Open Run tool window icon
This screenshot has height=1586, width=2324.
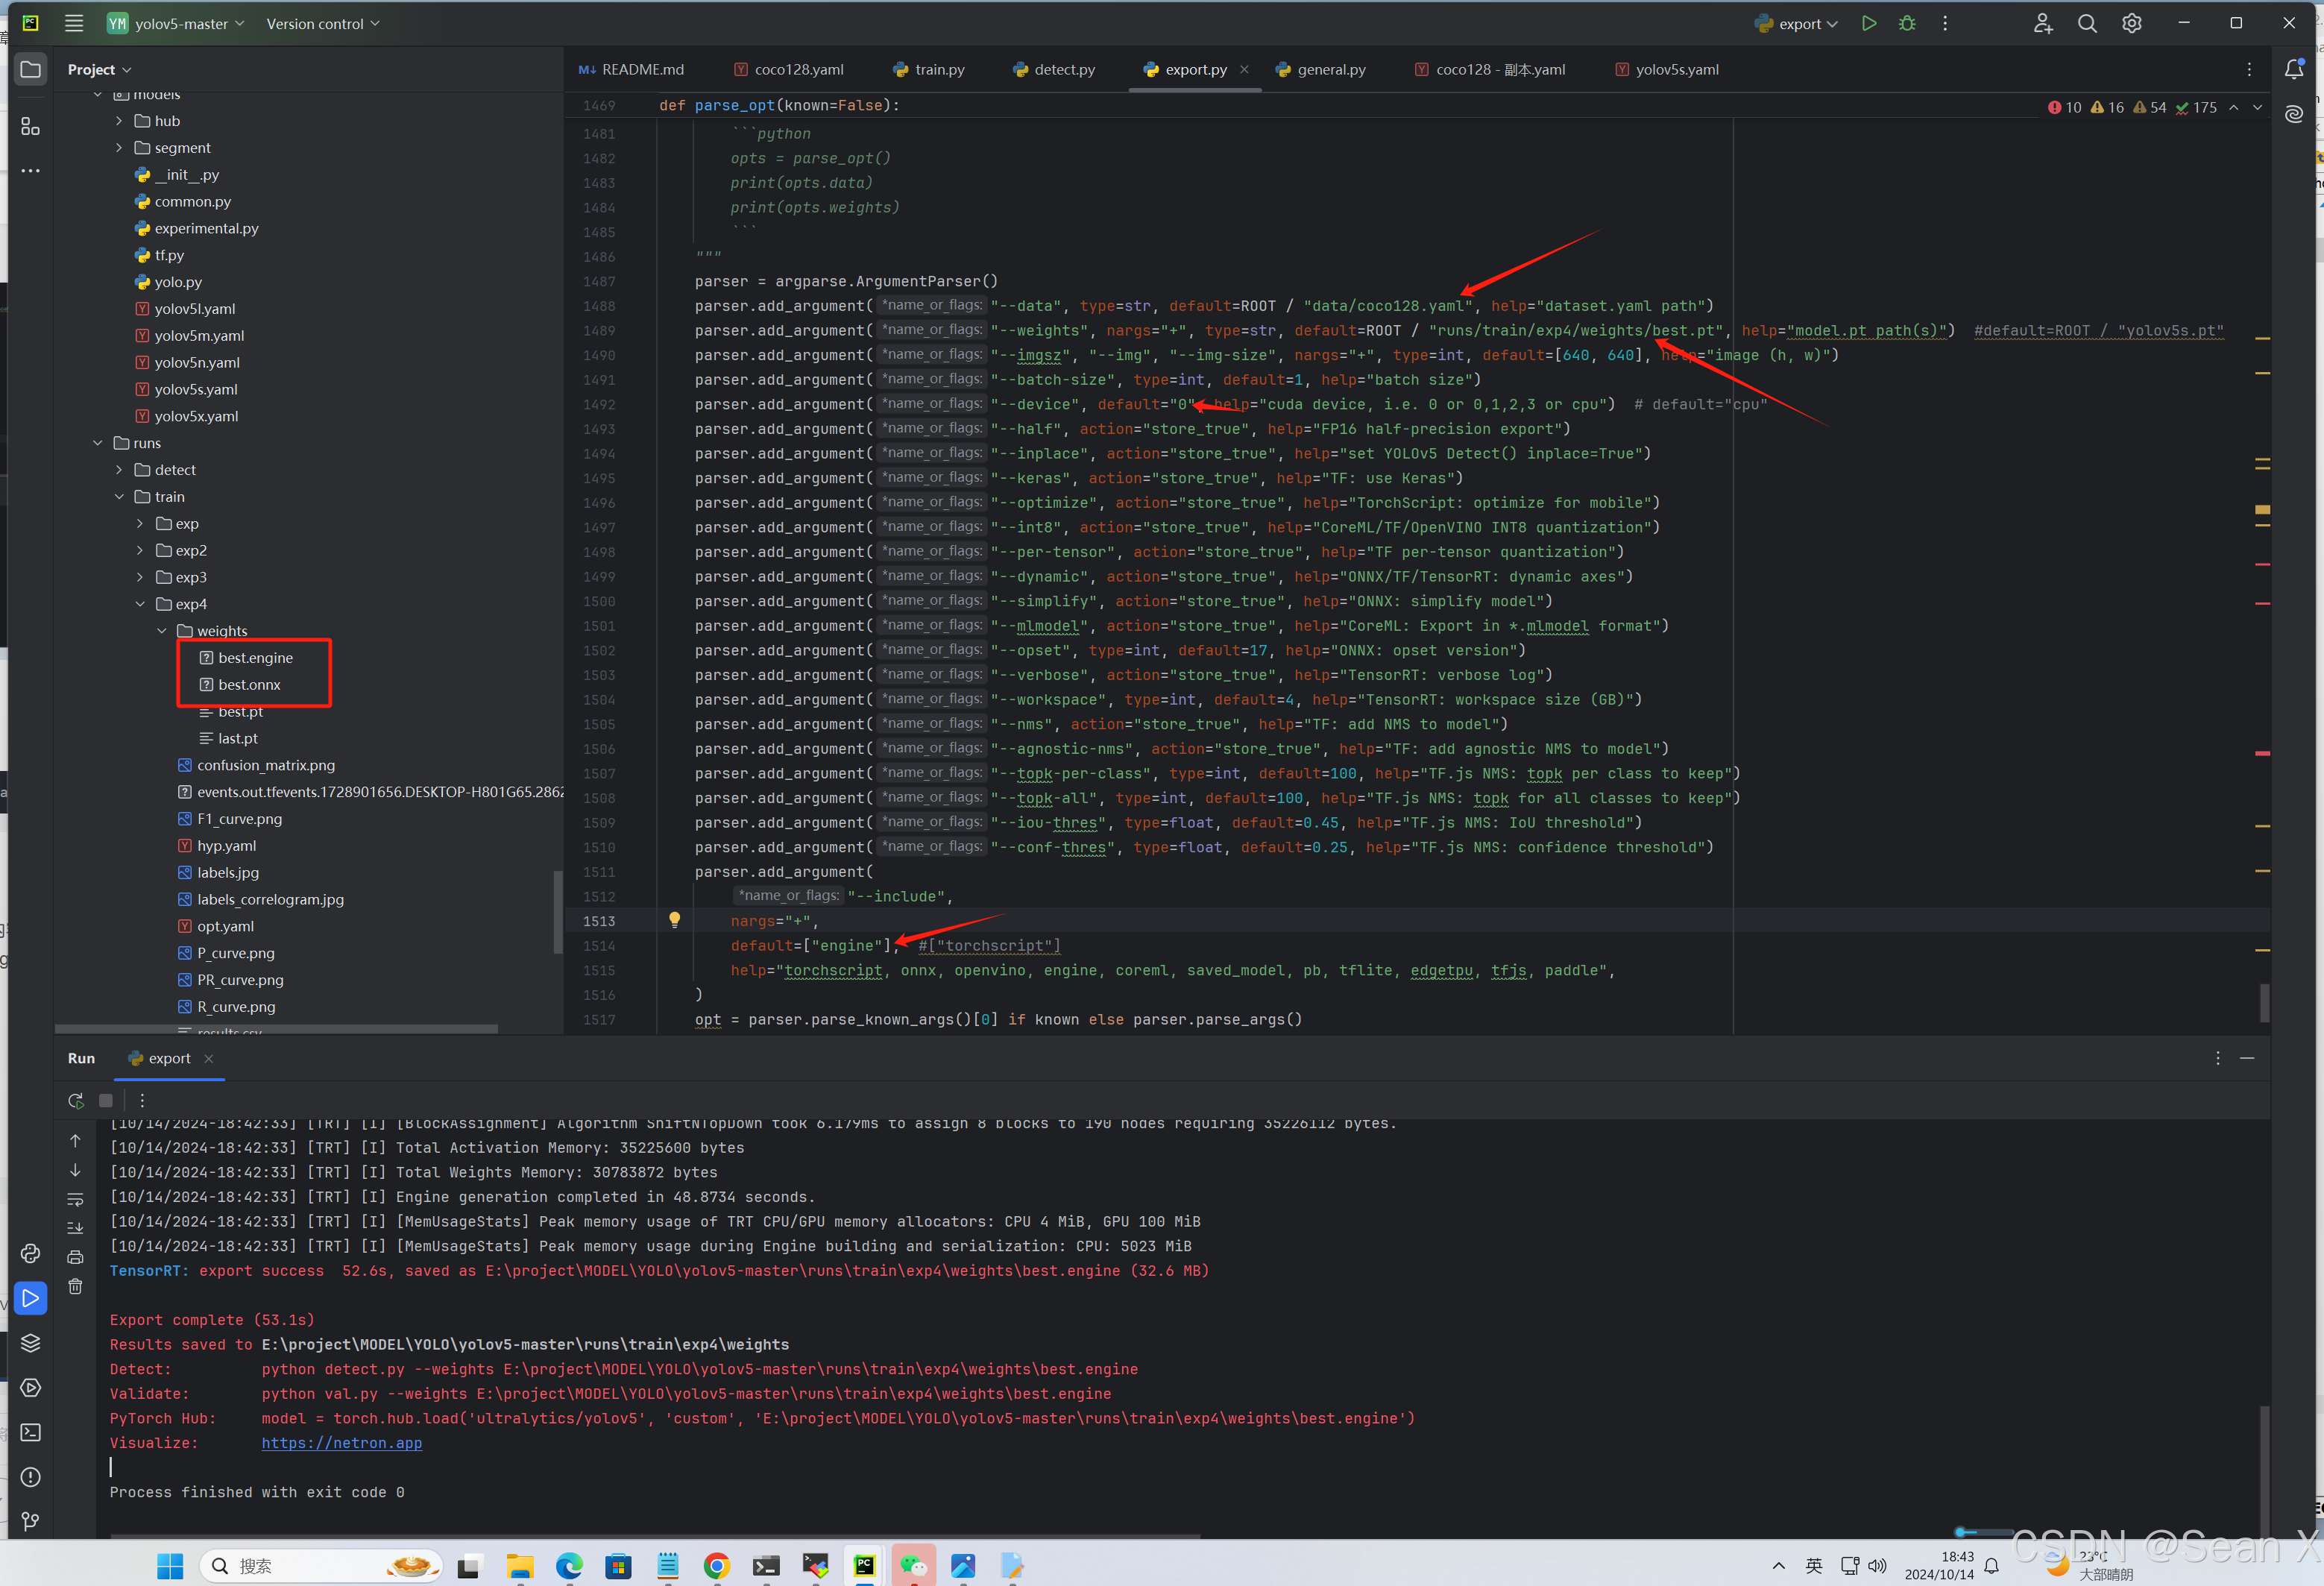coord(31,1298)
